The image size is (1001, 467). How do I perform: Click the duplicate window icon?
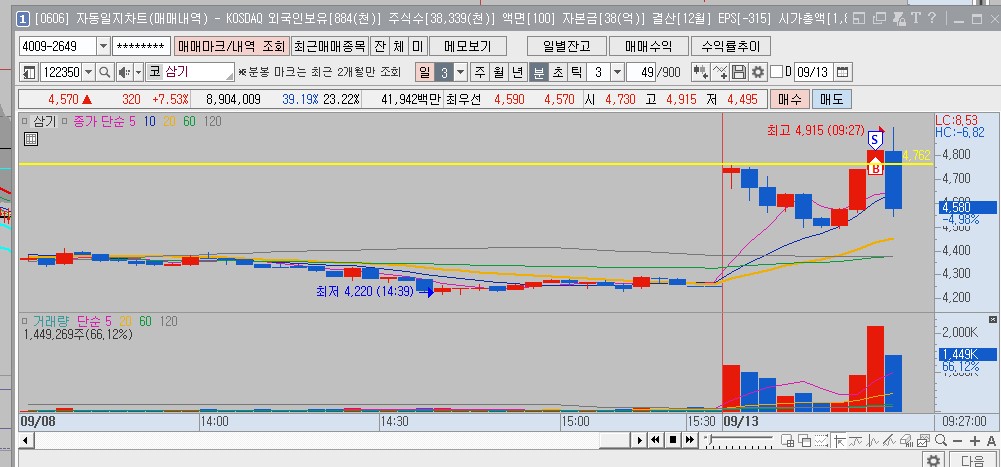[880, 19]
